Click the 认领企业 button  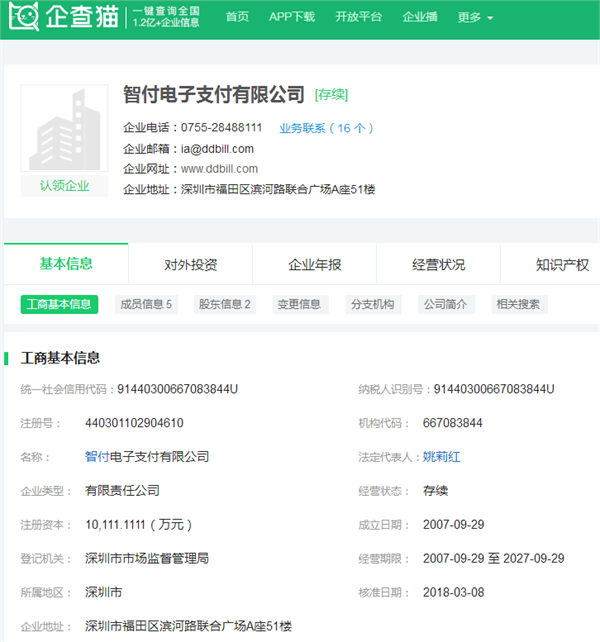coord(64,186)
